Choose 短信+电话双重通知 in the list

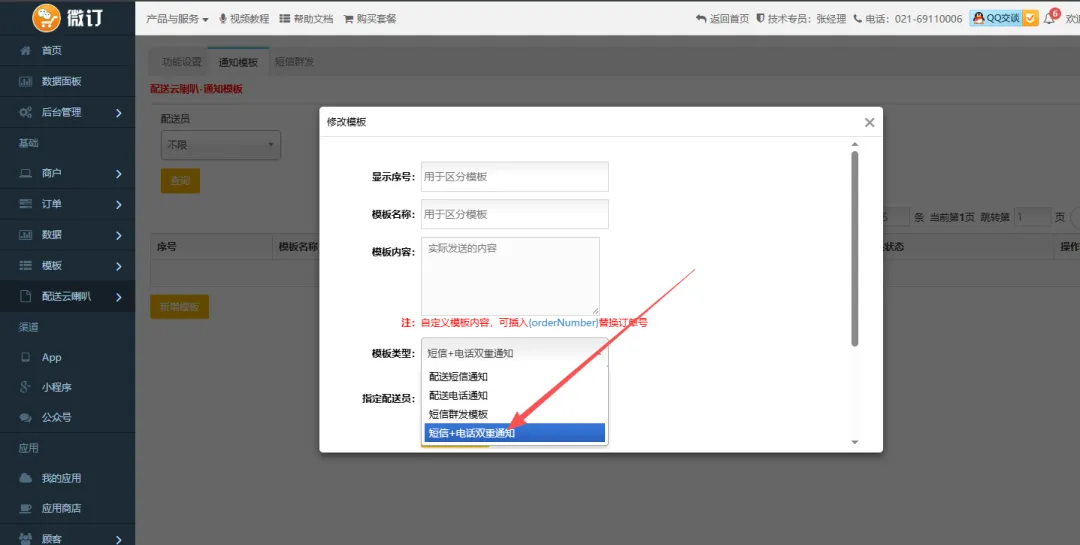515,433
